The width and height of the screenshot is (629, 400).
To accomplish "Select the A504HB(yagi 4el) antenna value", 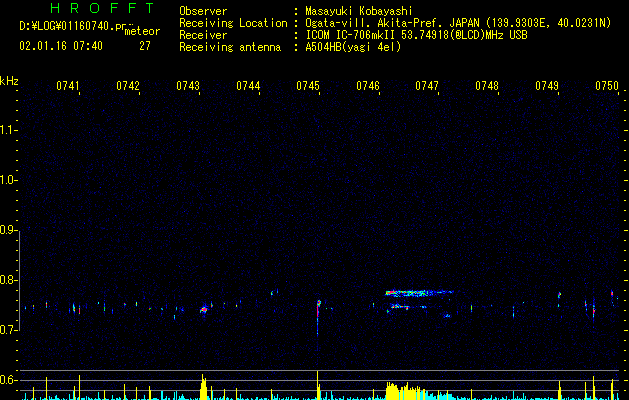I will (x=353, y=47).
